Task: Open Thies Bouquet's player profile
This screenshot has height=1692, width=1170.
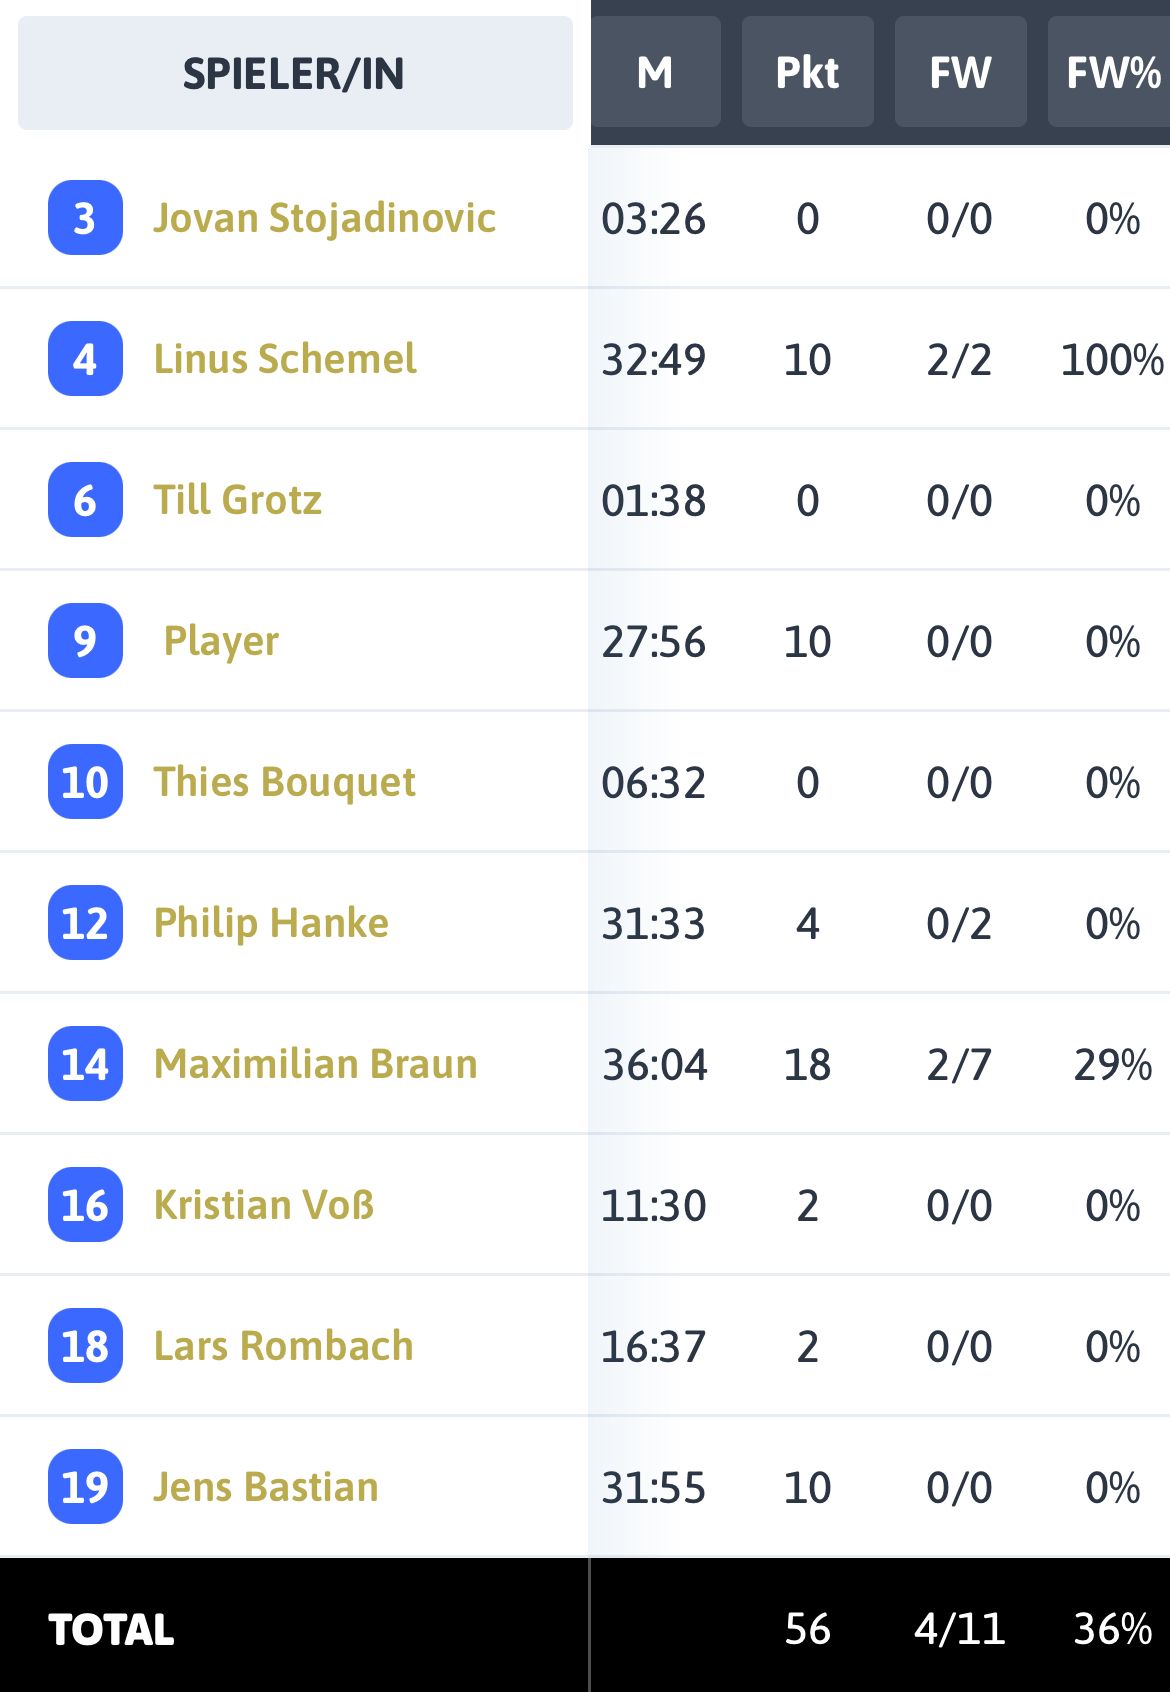Action: pos(285,782)
